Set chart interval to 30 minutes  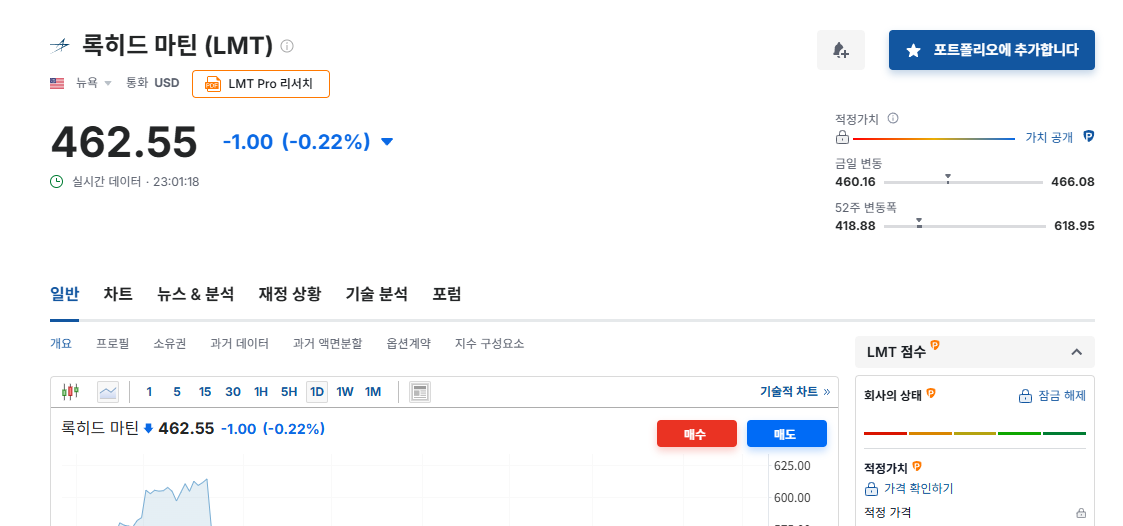click(x=233, y=392)
